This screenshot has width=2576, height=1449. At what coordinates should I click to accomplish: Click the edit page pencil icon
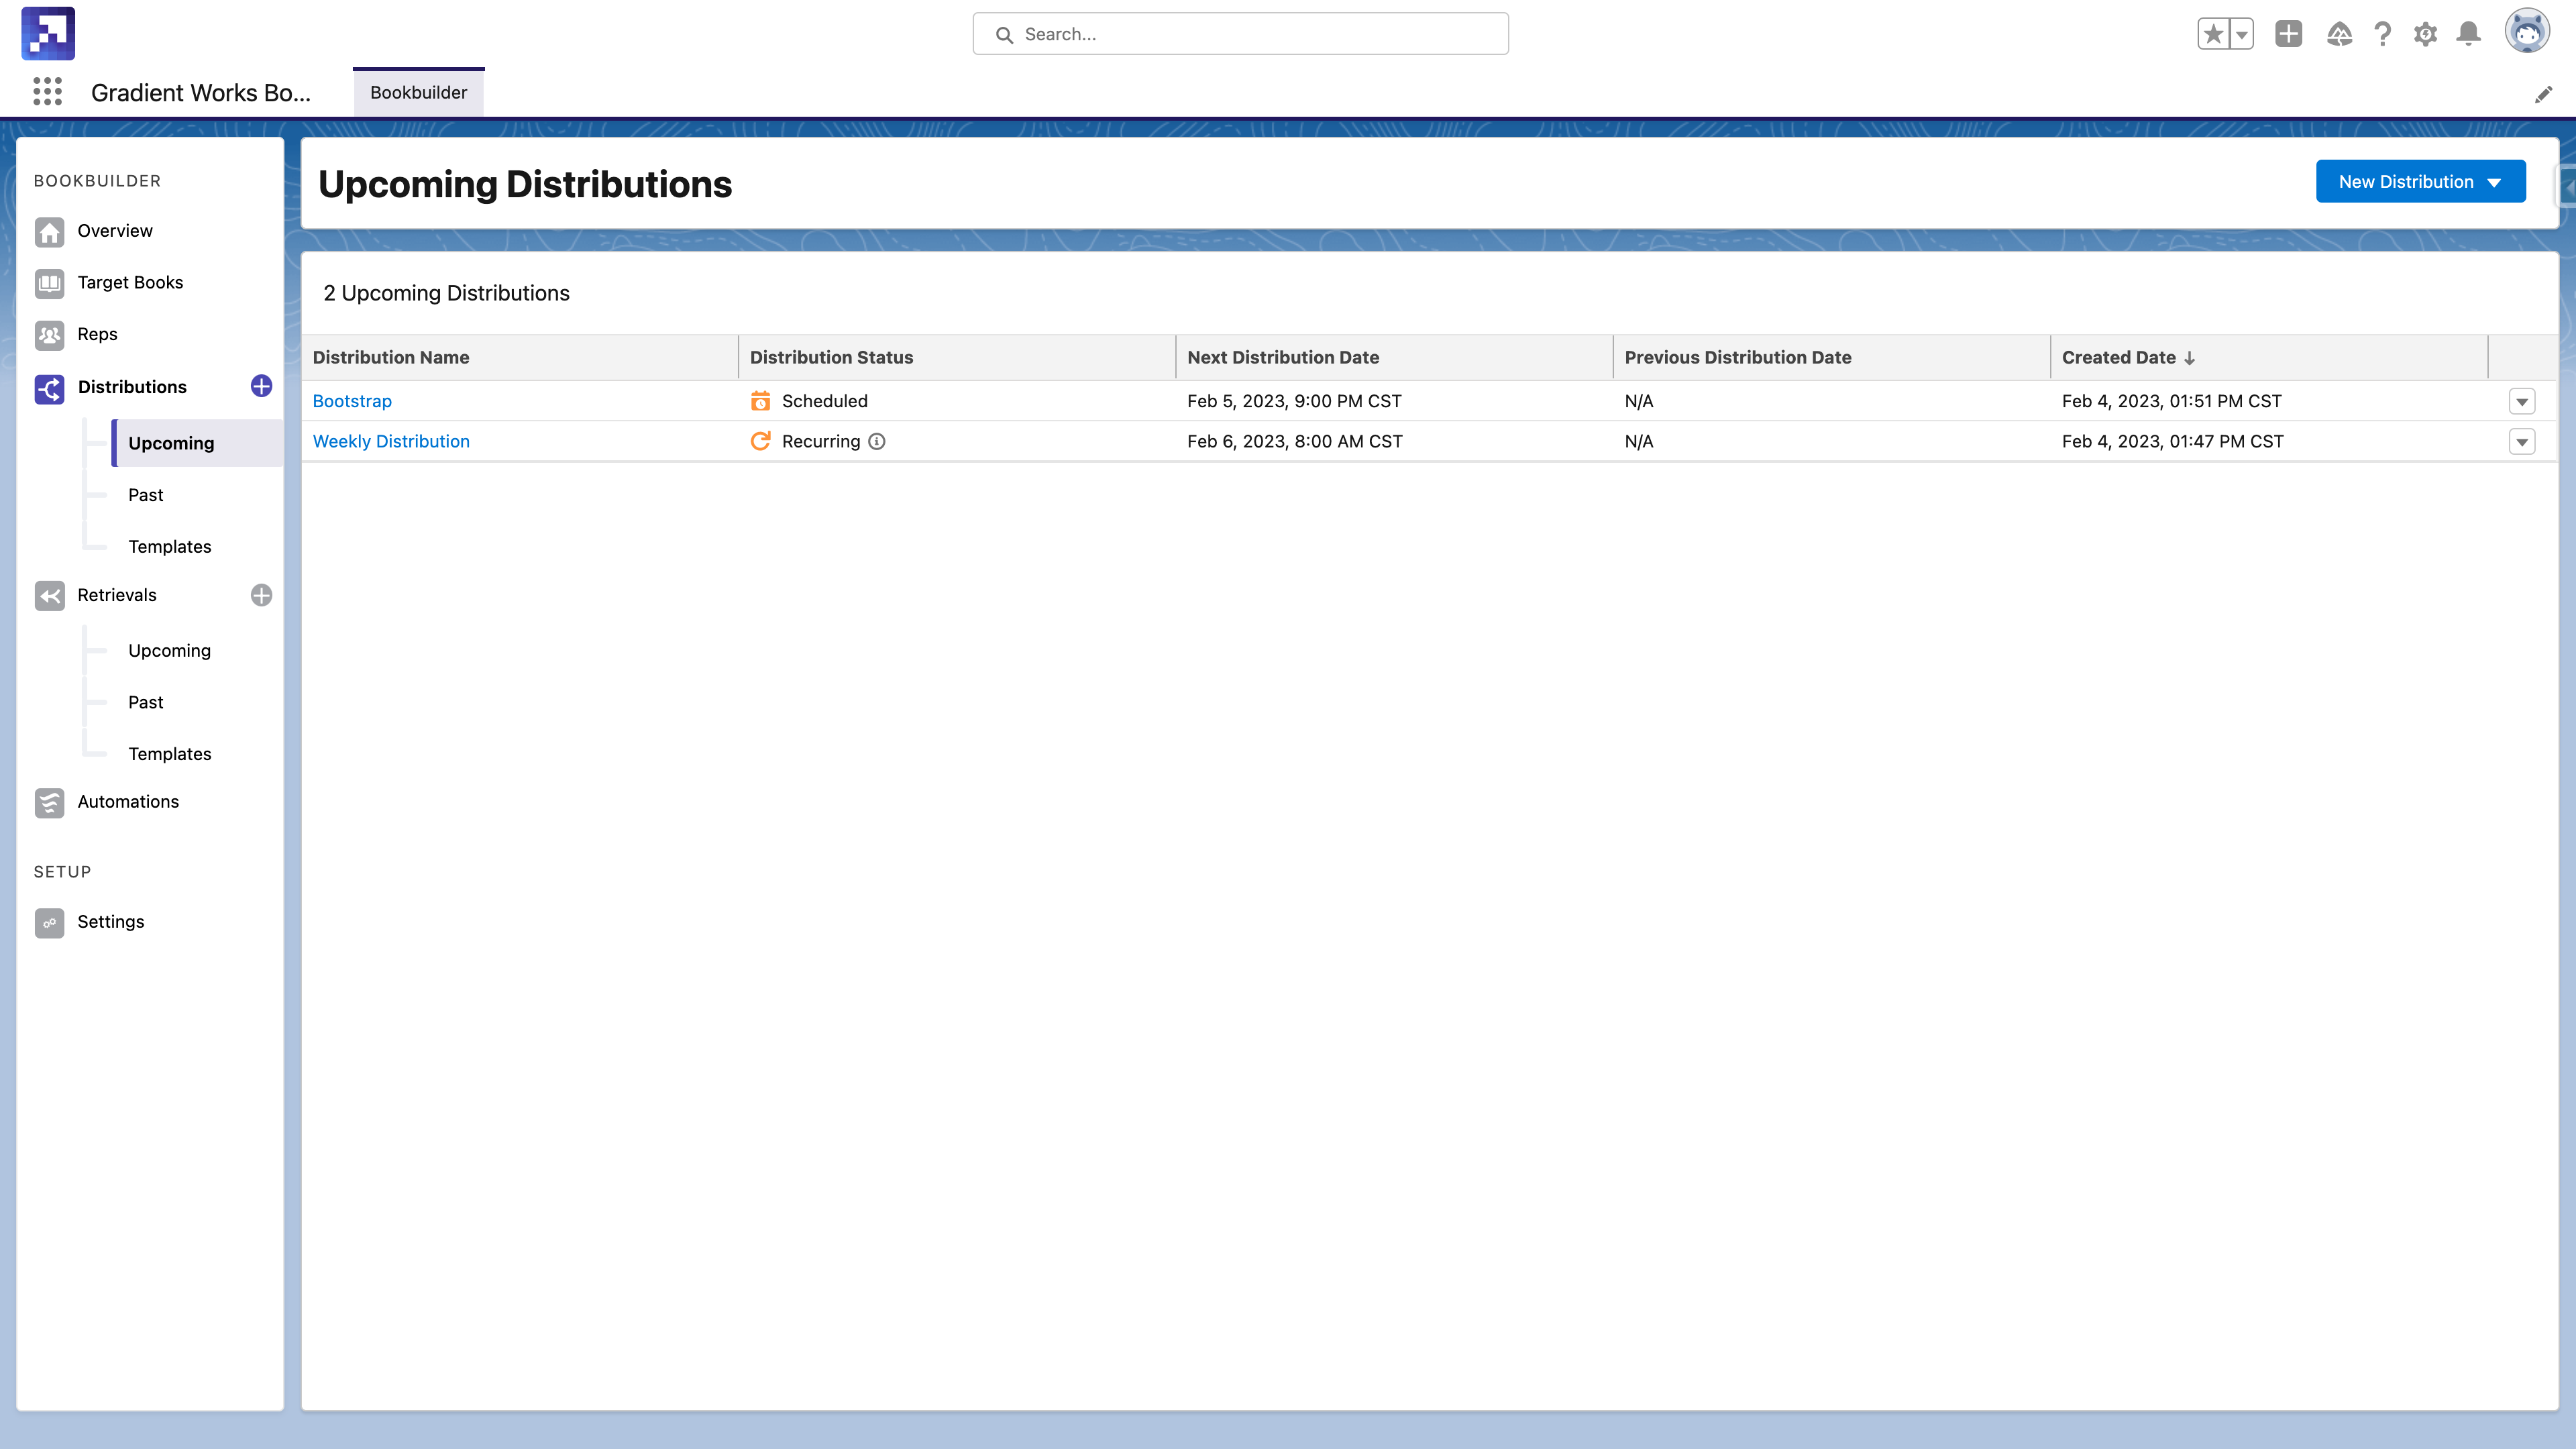point(2543,94)
